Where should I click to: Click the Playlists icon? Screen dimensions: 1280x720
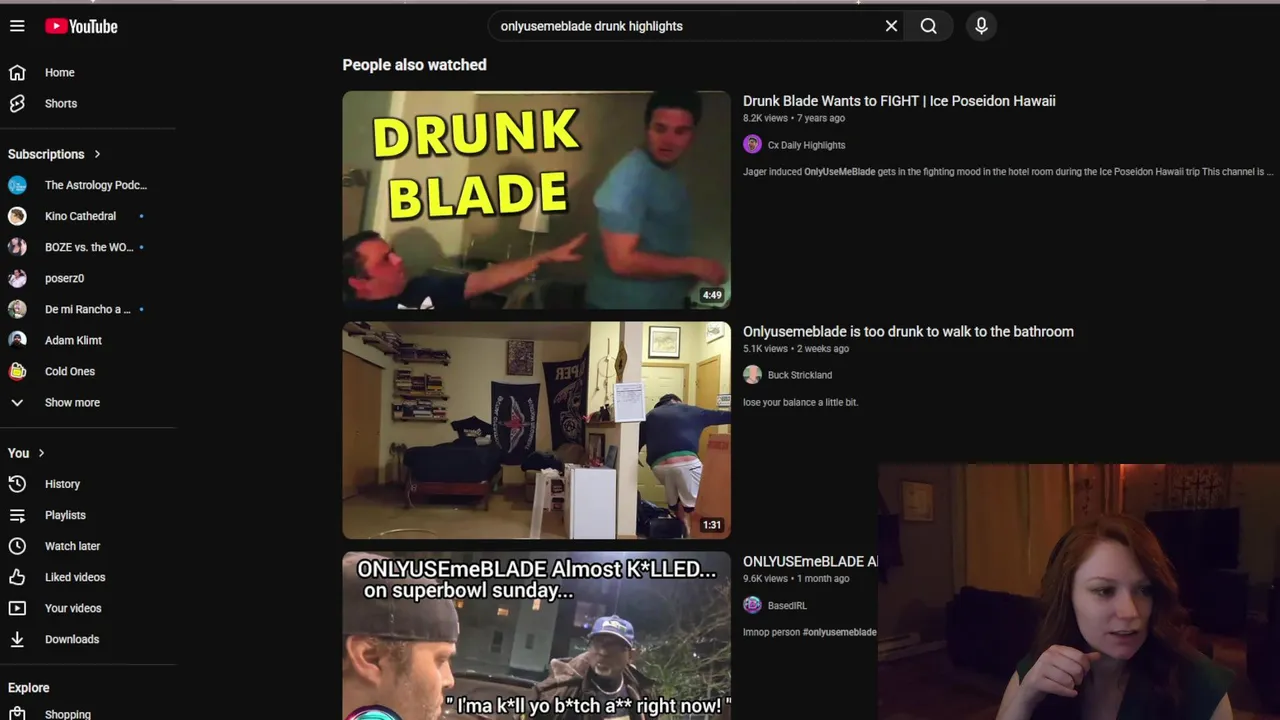point(17,515)
